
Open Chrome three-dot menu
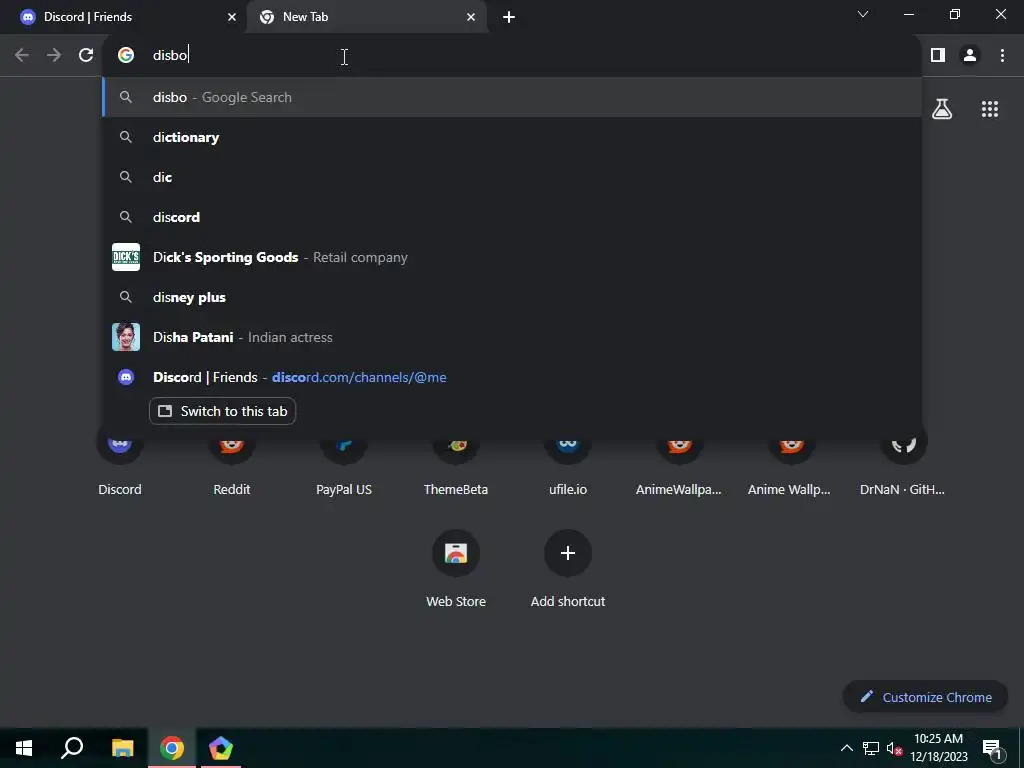[x=1002, y=55]
